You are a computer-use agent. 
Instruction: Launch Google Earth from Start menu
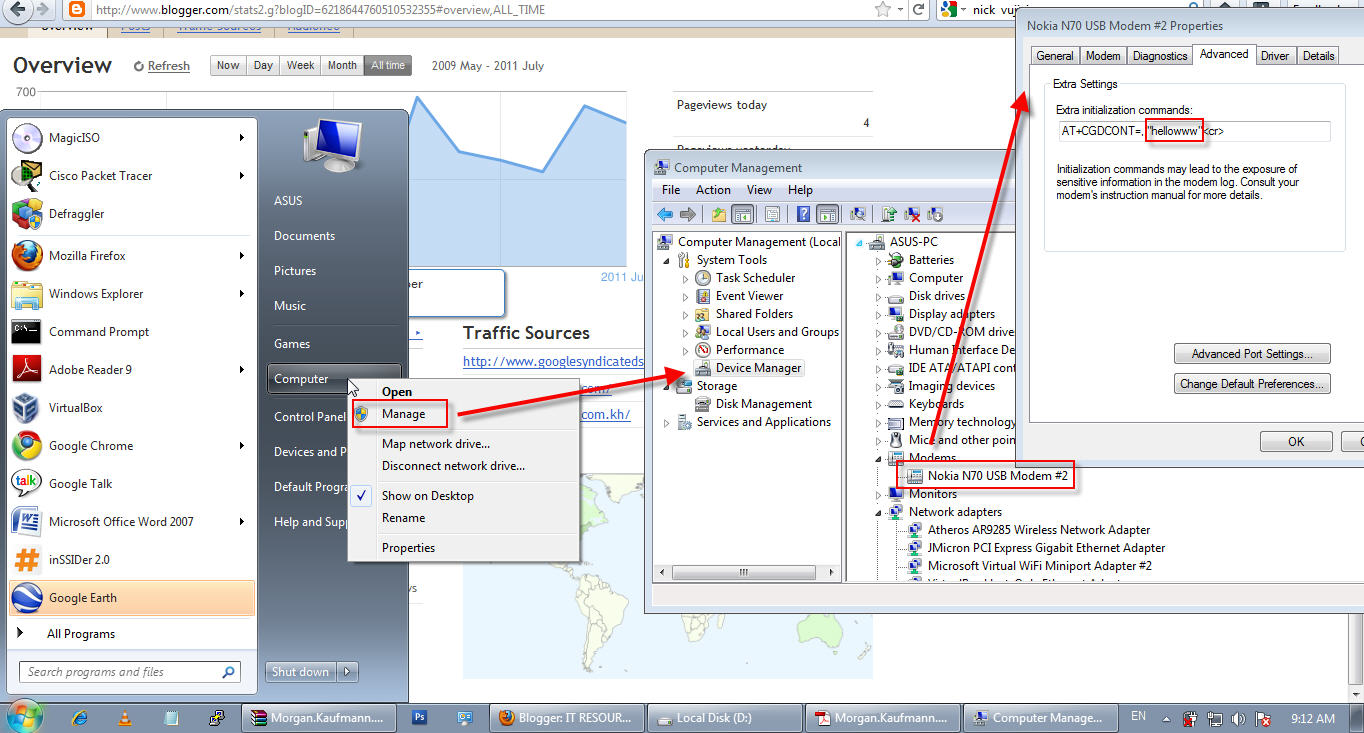(132, 597)
